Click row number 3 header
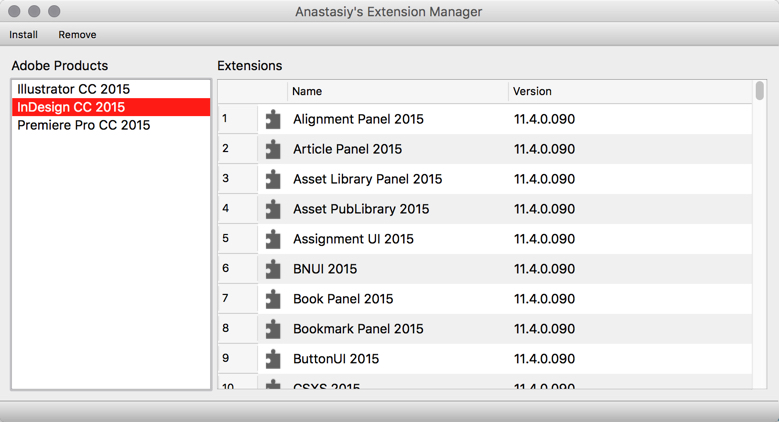Viewport: 779px width, 422px height. click(237, 178)
